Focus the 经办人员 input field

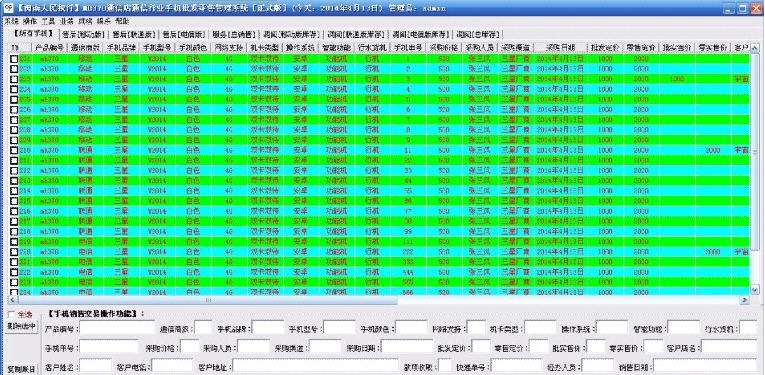(598, 366)
